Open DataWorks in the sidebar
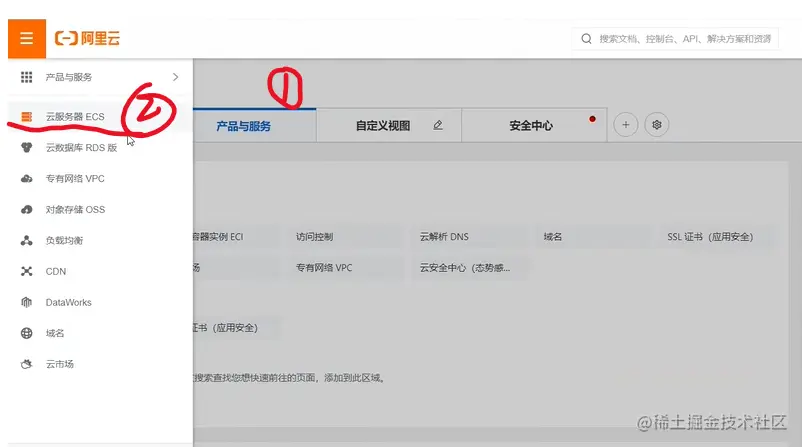 (100, 302)
